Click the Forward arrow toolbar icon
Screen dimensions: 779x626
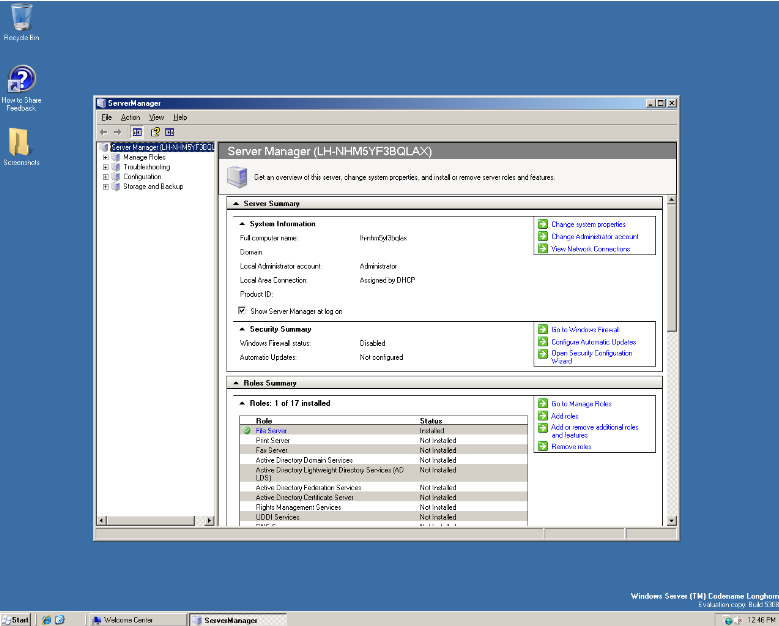coord(118,132)
